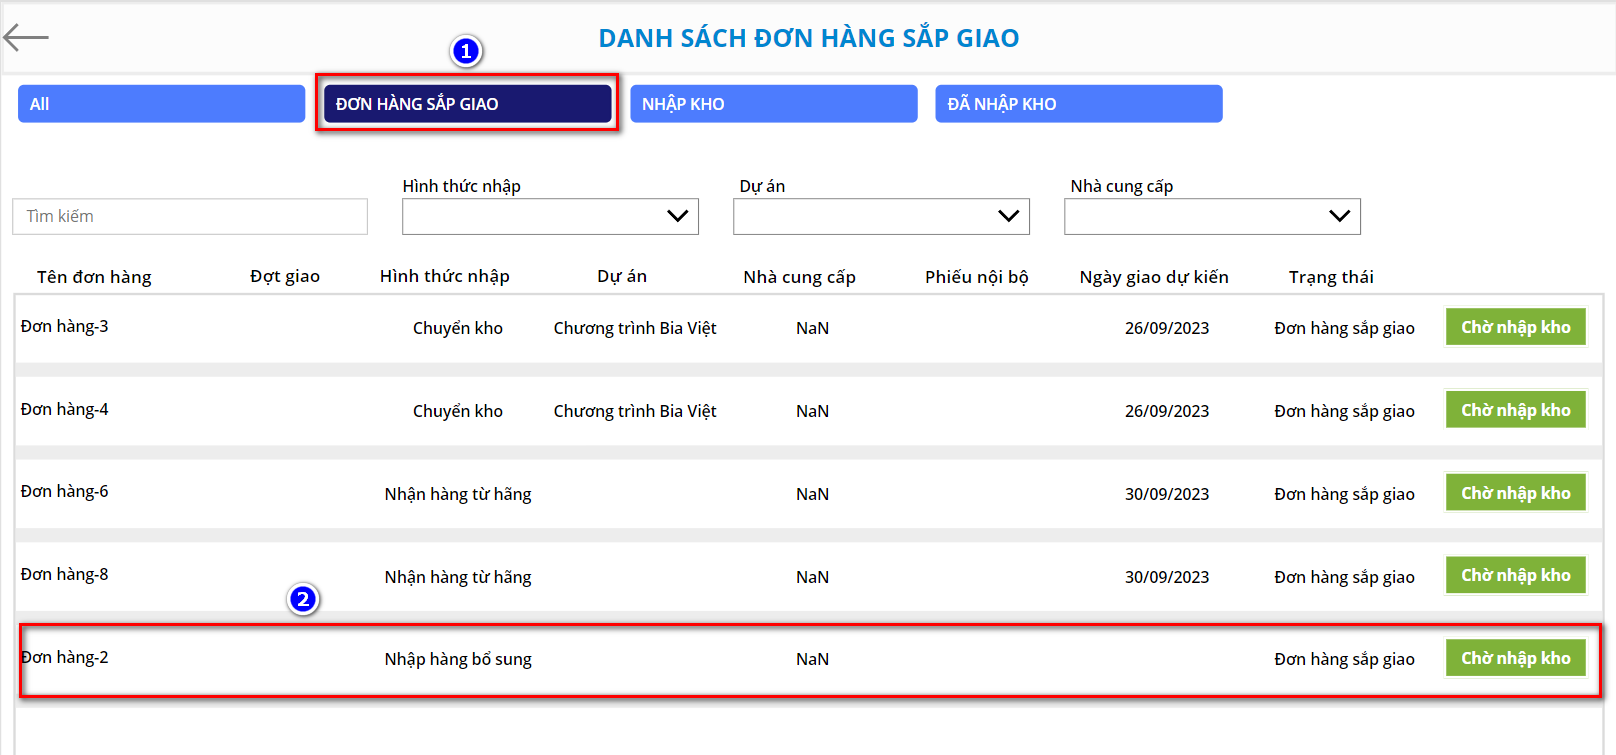Click Chương trình Bia Việt in Đơn hàng-3 row

pyautogui.click(x=635, y=328)
